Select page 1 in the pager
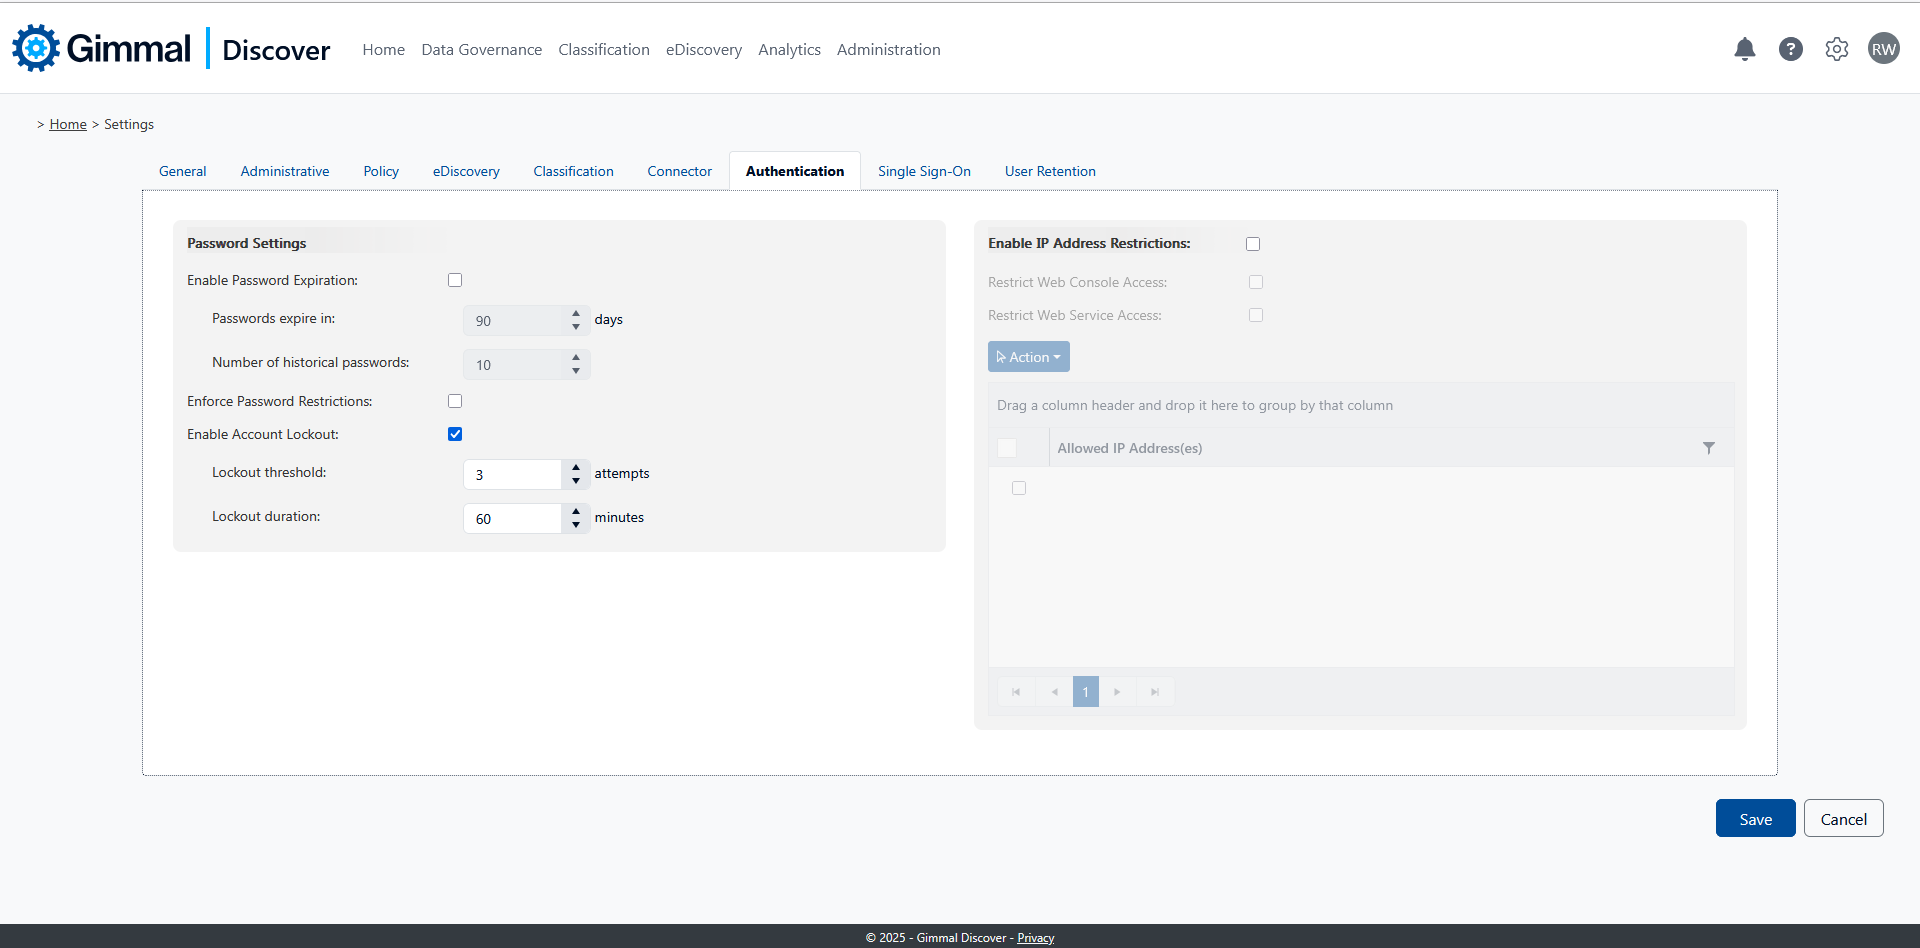This screenshot has height=948, width=1920. (1085, 692)
